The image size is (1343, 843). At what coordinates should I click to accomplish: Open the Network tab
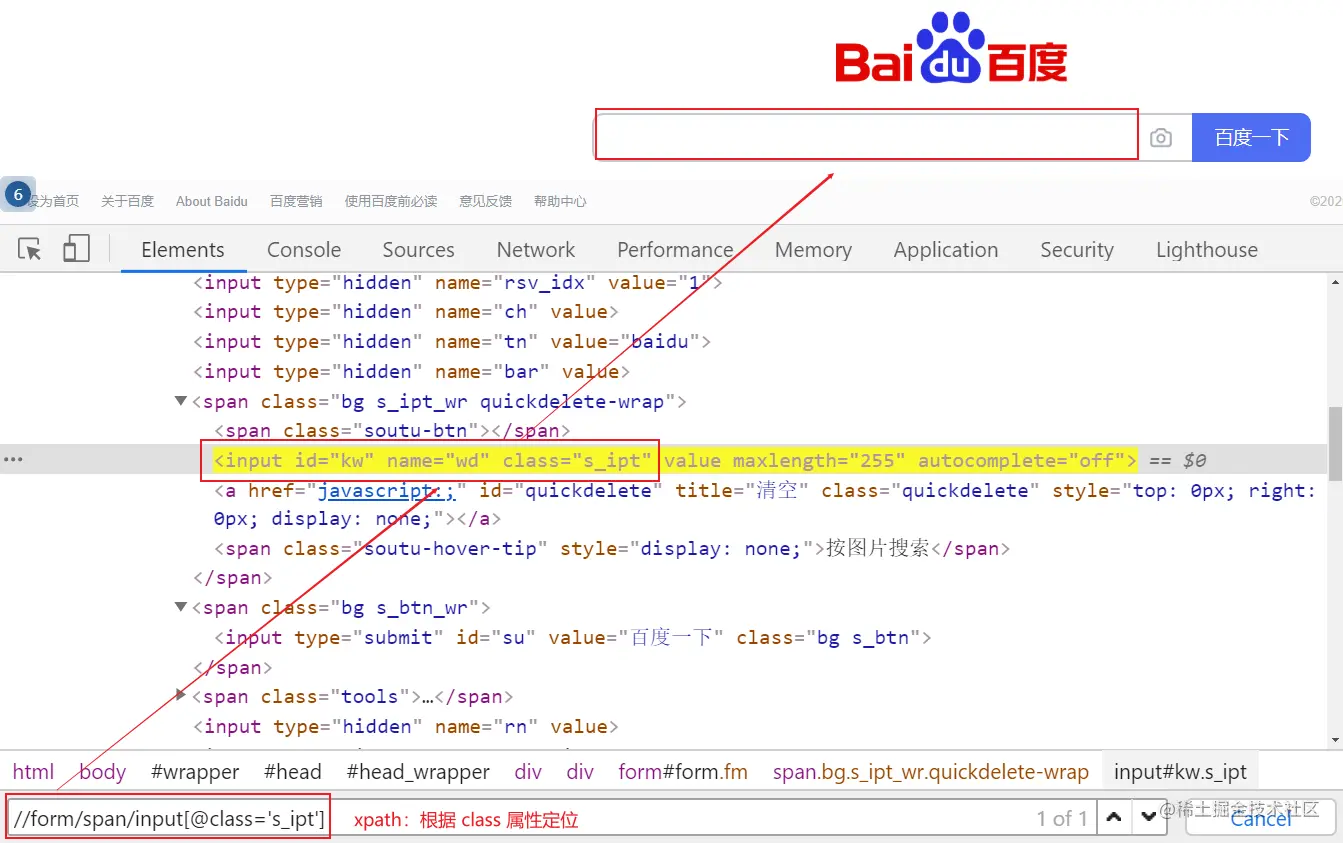[x=536, y=250]
